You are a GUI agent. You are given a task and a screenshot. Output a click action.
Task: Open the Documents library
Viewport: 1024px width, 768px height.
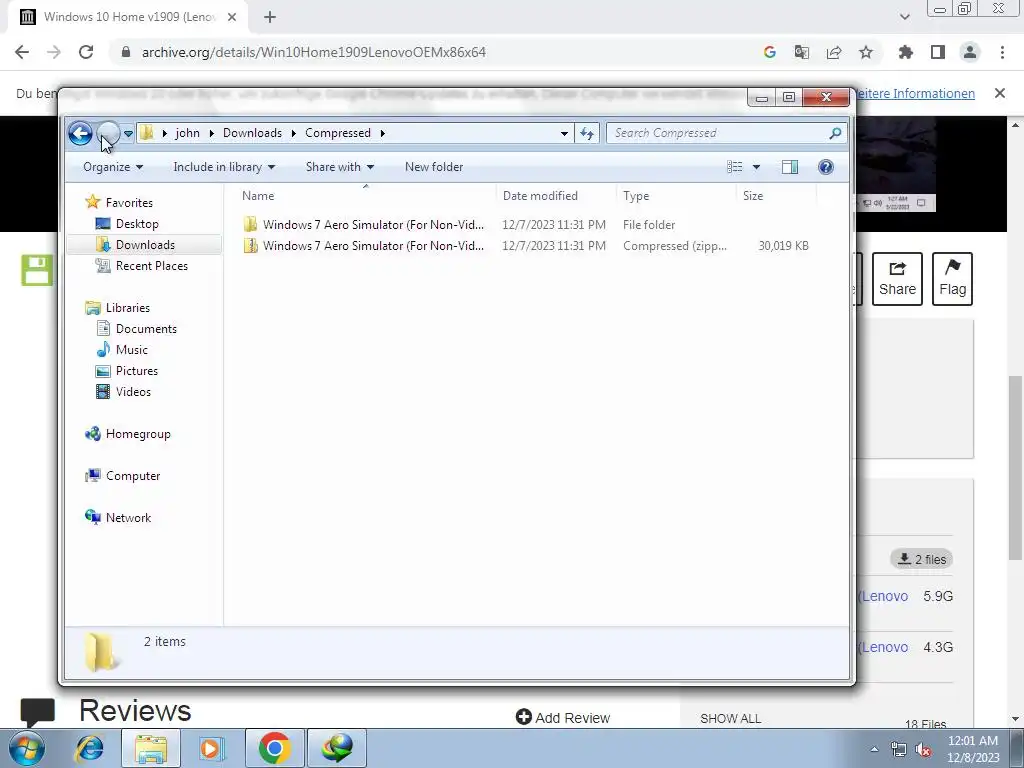(146, 328)
